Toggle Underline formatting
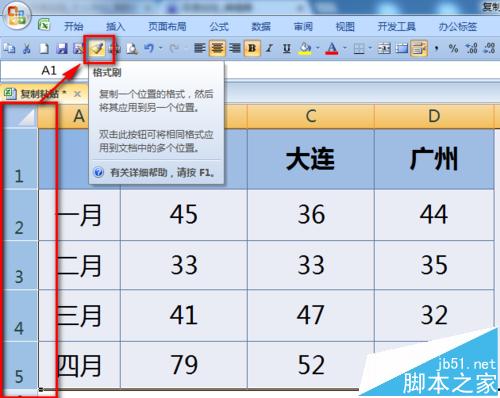This screenshot has width=500, height=398. (x=287, y=49)
